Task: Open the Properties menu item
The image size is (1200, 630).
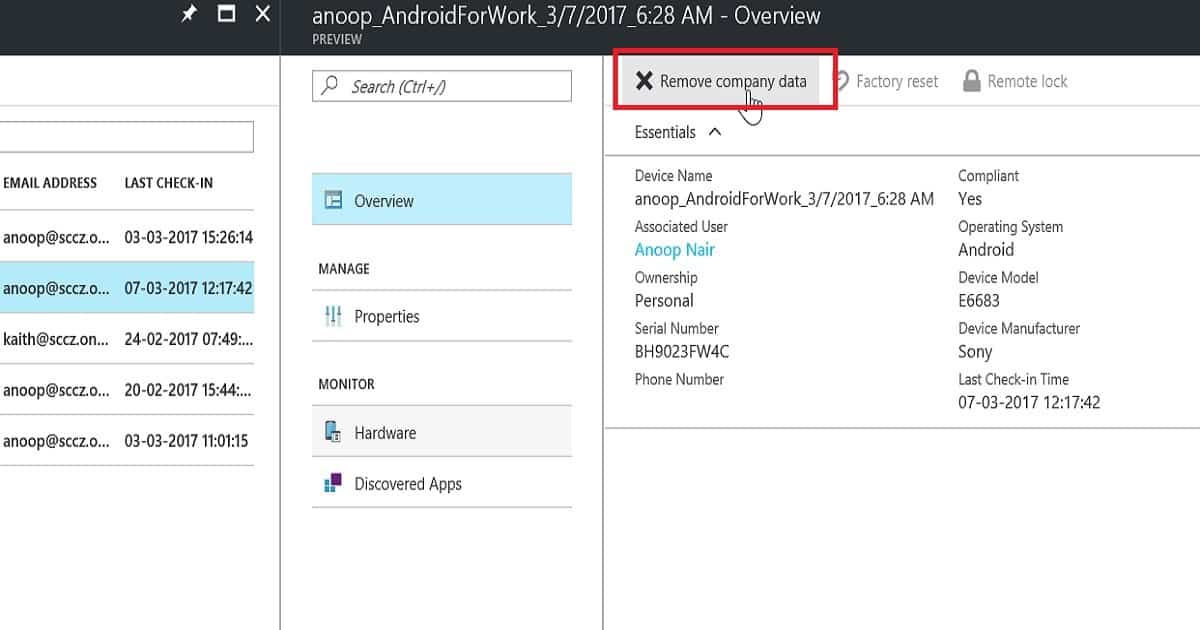Action: tap(442, 316)
